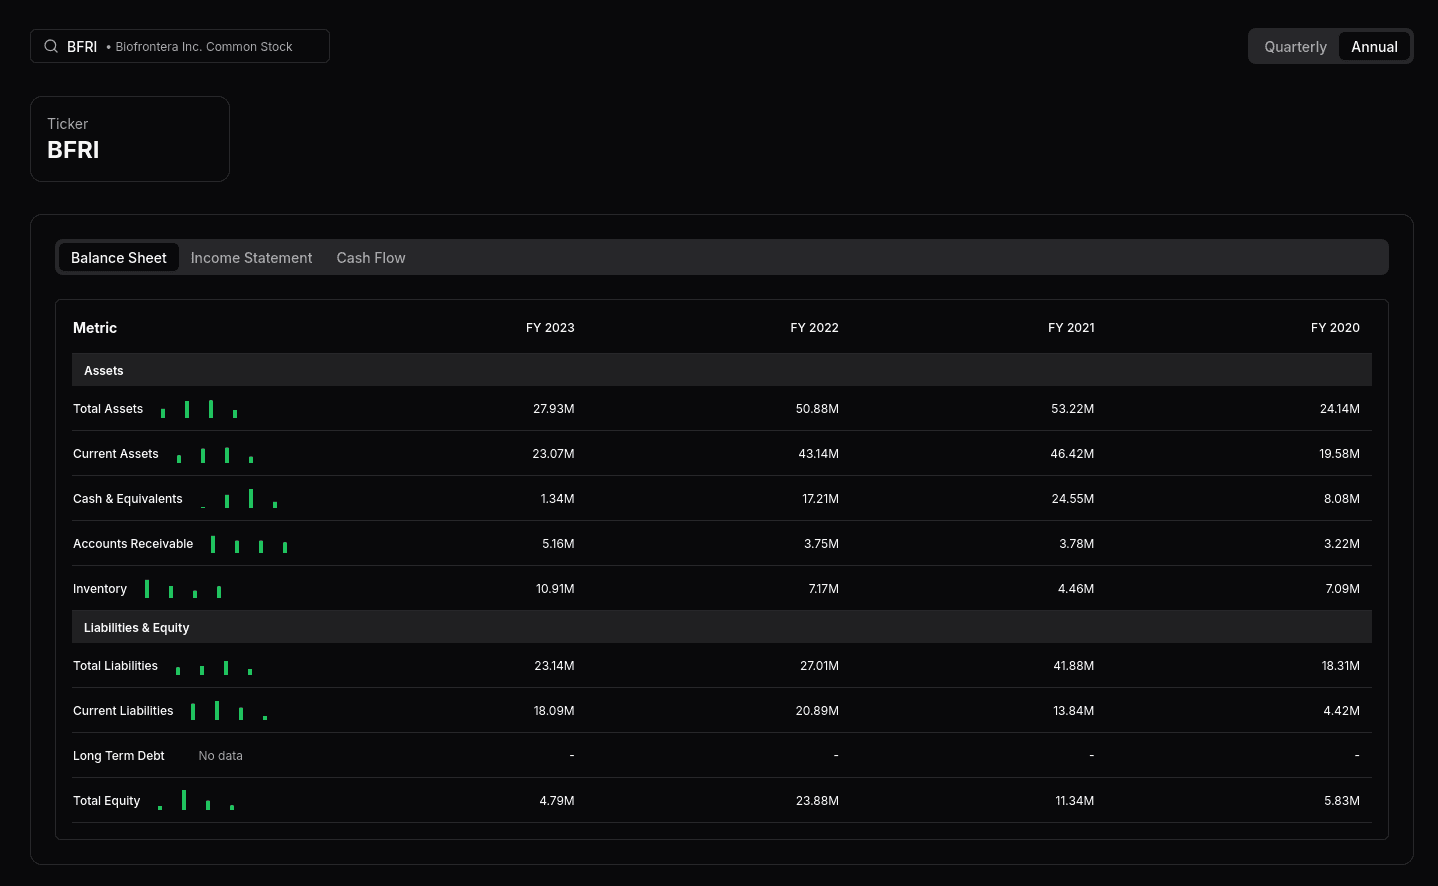This screenshot has width=1438, height=886.
Task: Select the Current Liabilities row label
Action: (123, 711)
